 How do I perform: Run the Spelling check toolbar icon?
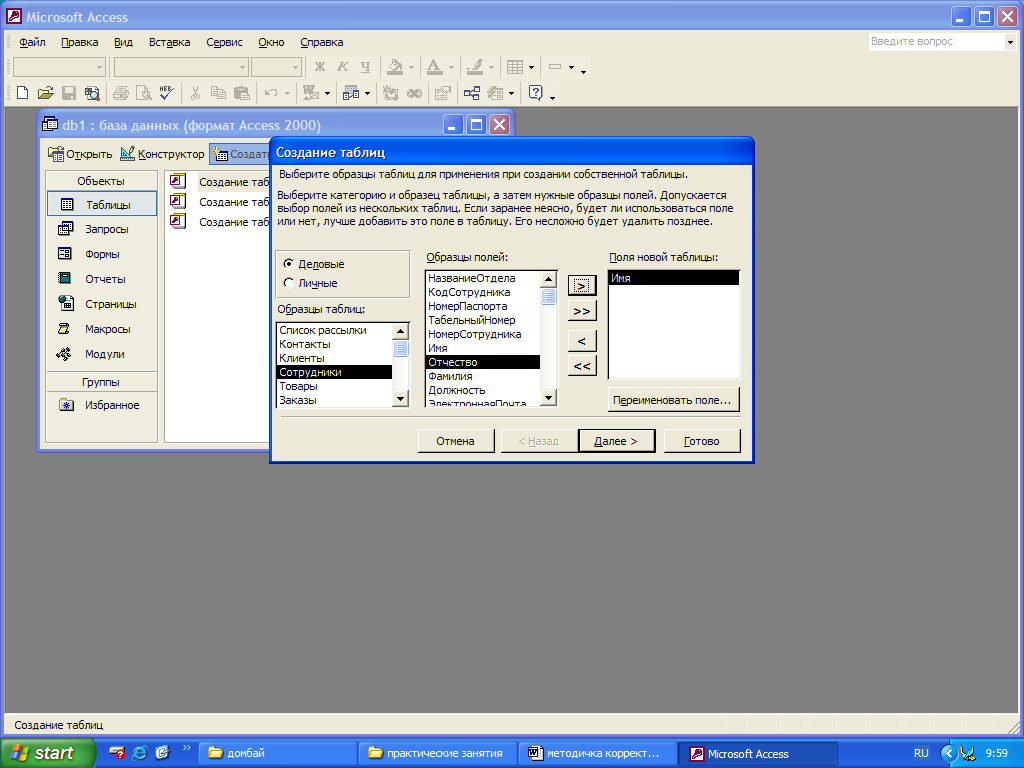pos(167,93)
